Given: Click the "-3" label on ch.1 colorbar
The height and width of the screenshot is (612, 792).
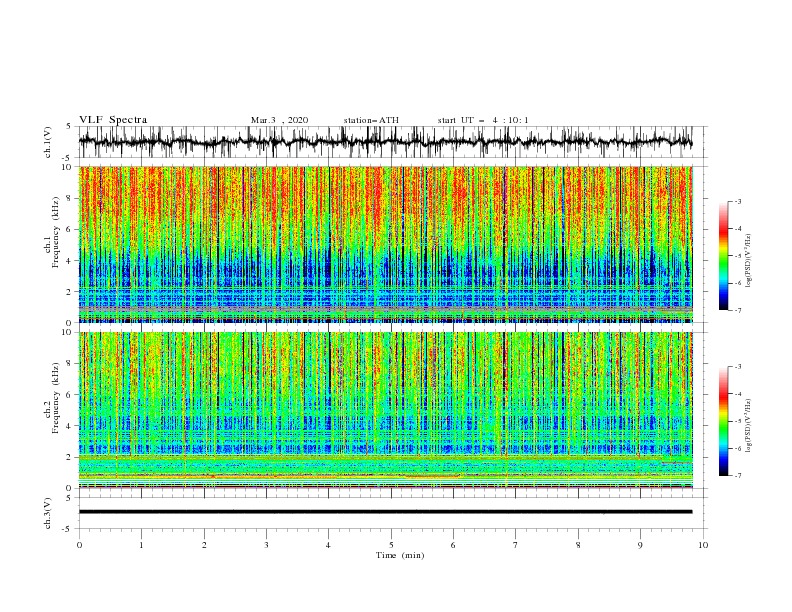Looking at the screenshot, I should (738, 201).
